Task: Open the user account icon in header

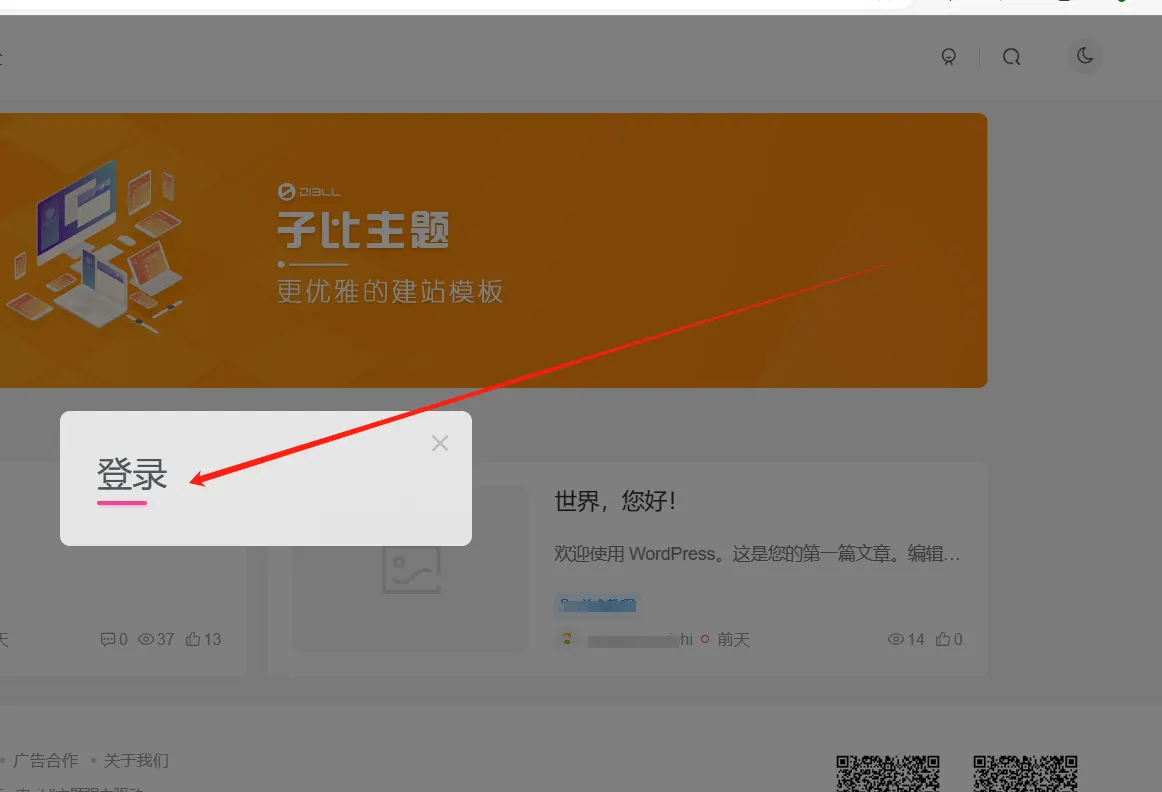Action: coord(949,57)
